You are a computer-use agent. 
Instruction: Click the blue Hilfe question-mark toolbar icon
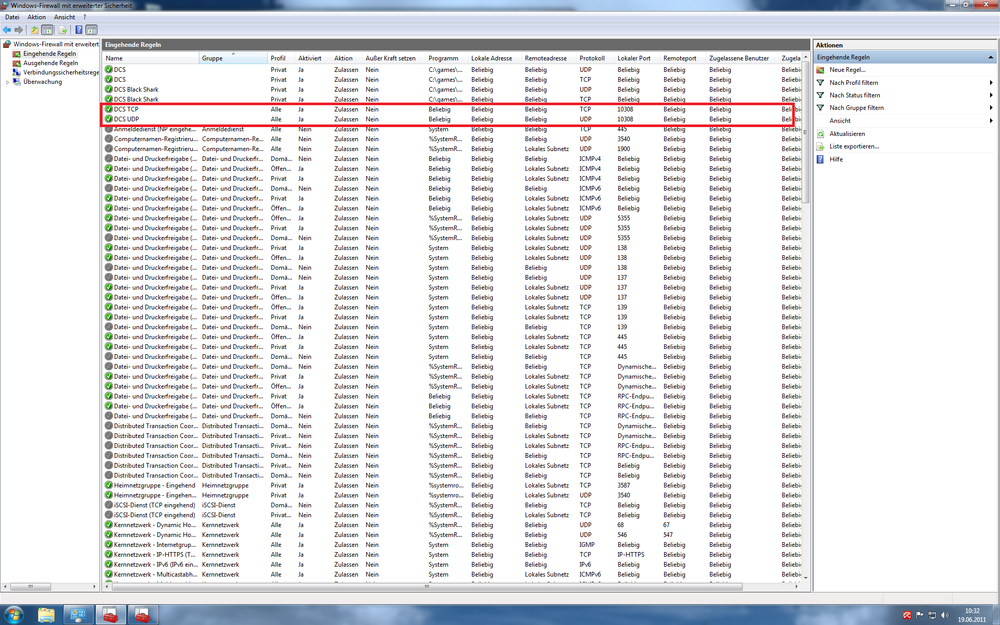coord(78,29)
